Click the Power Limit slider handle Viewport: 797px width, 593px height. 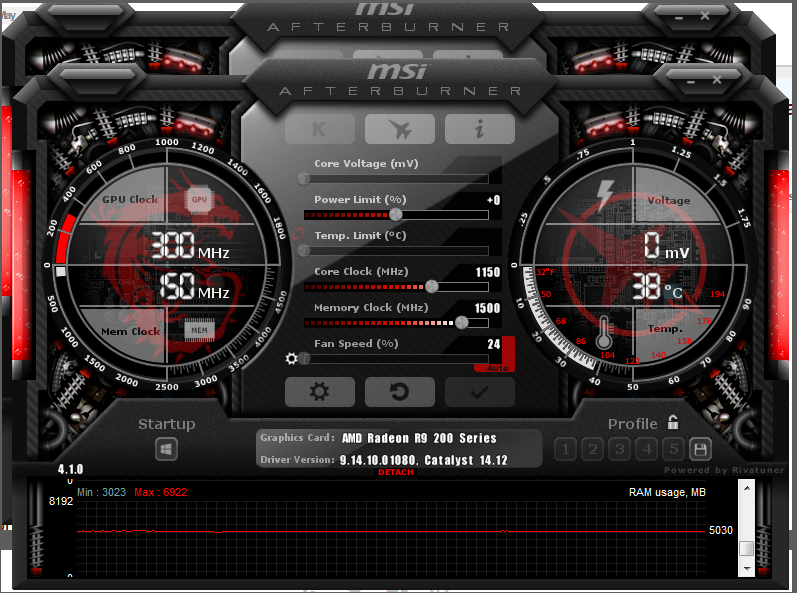point(396,215)
